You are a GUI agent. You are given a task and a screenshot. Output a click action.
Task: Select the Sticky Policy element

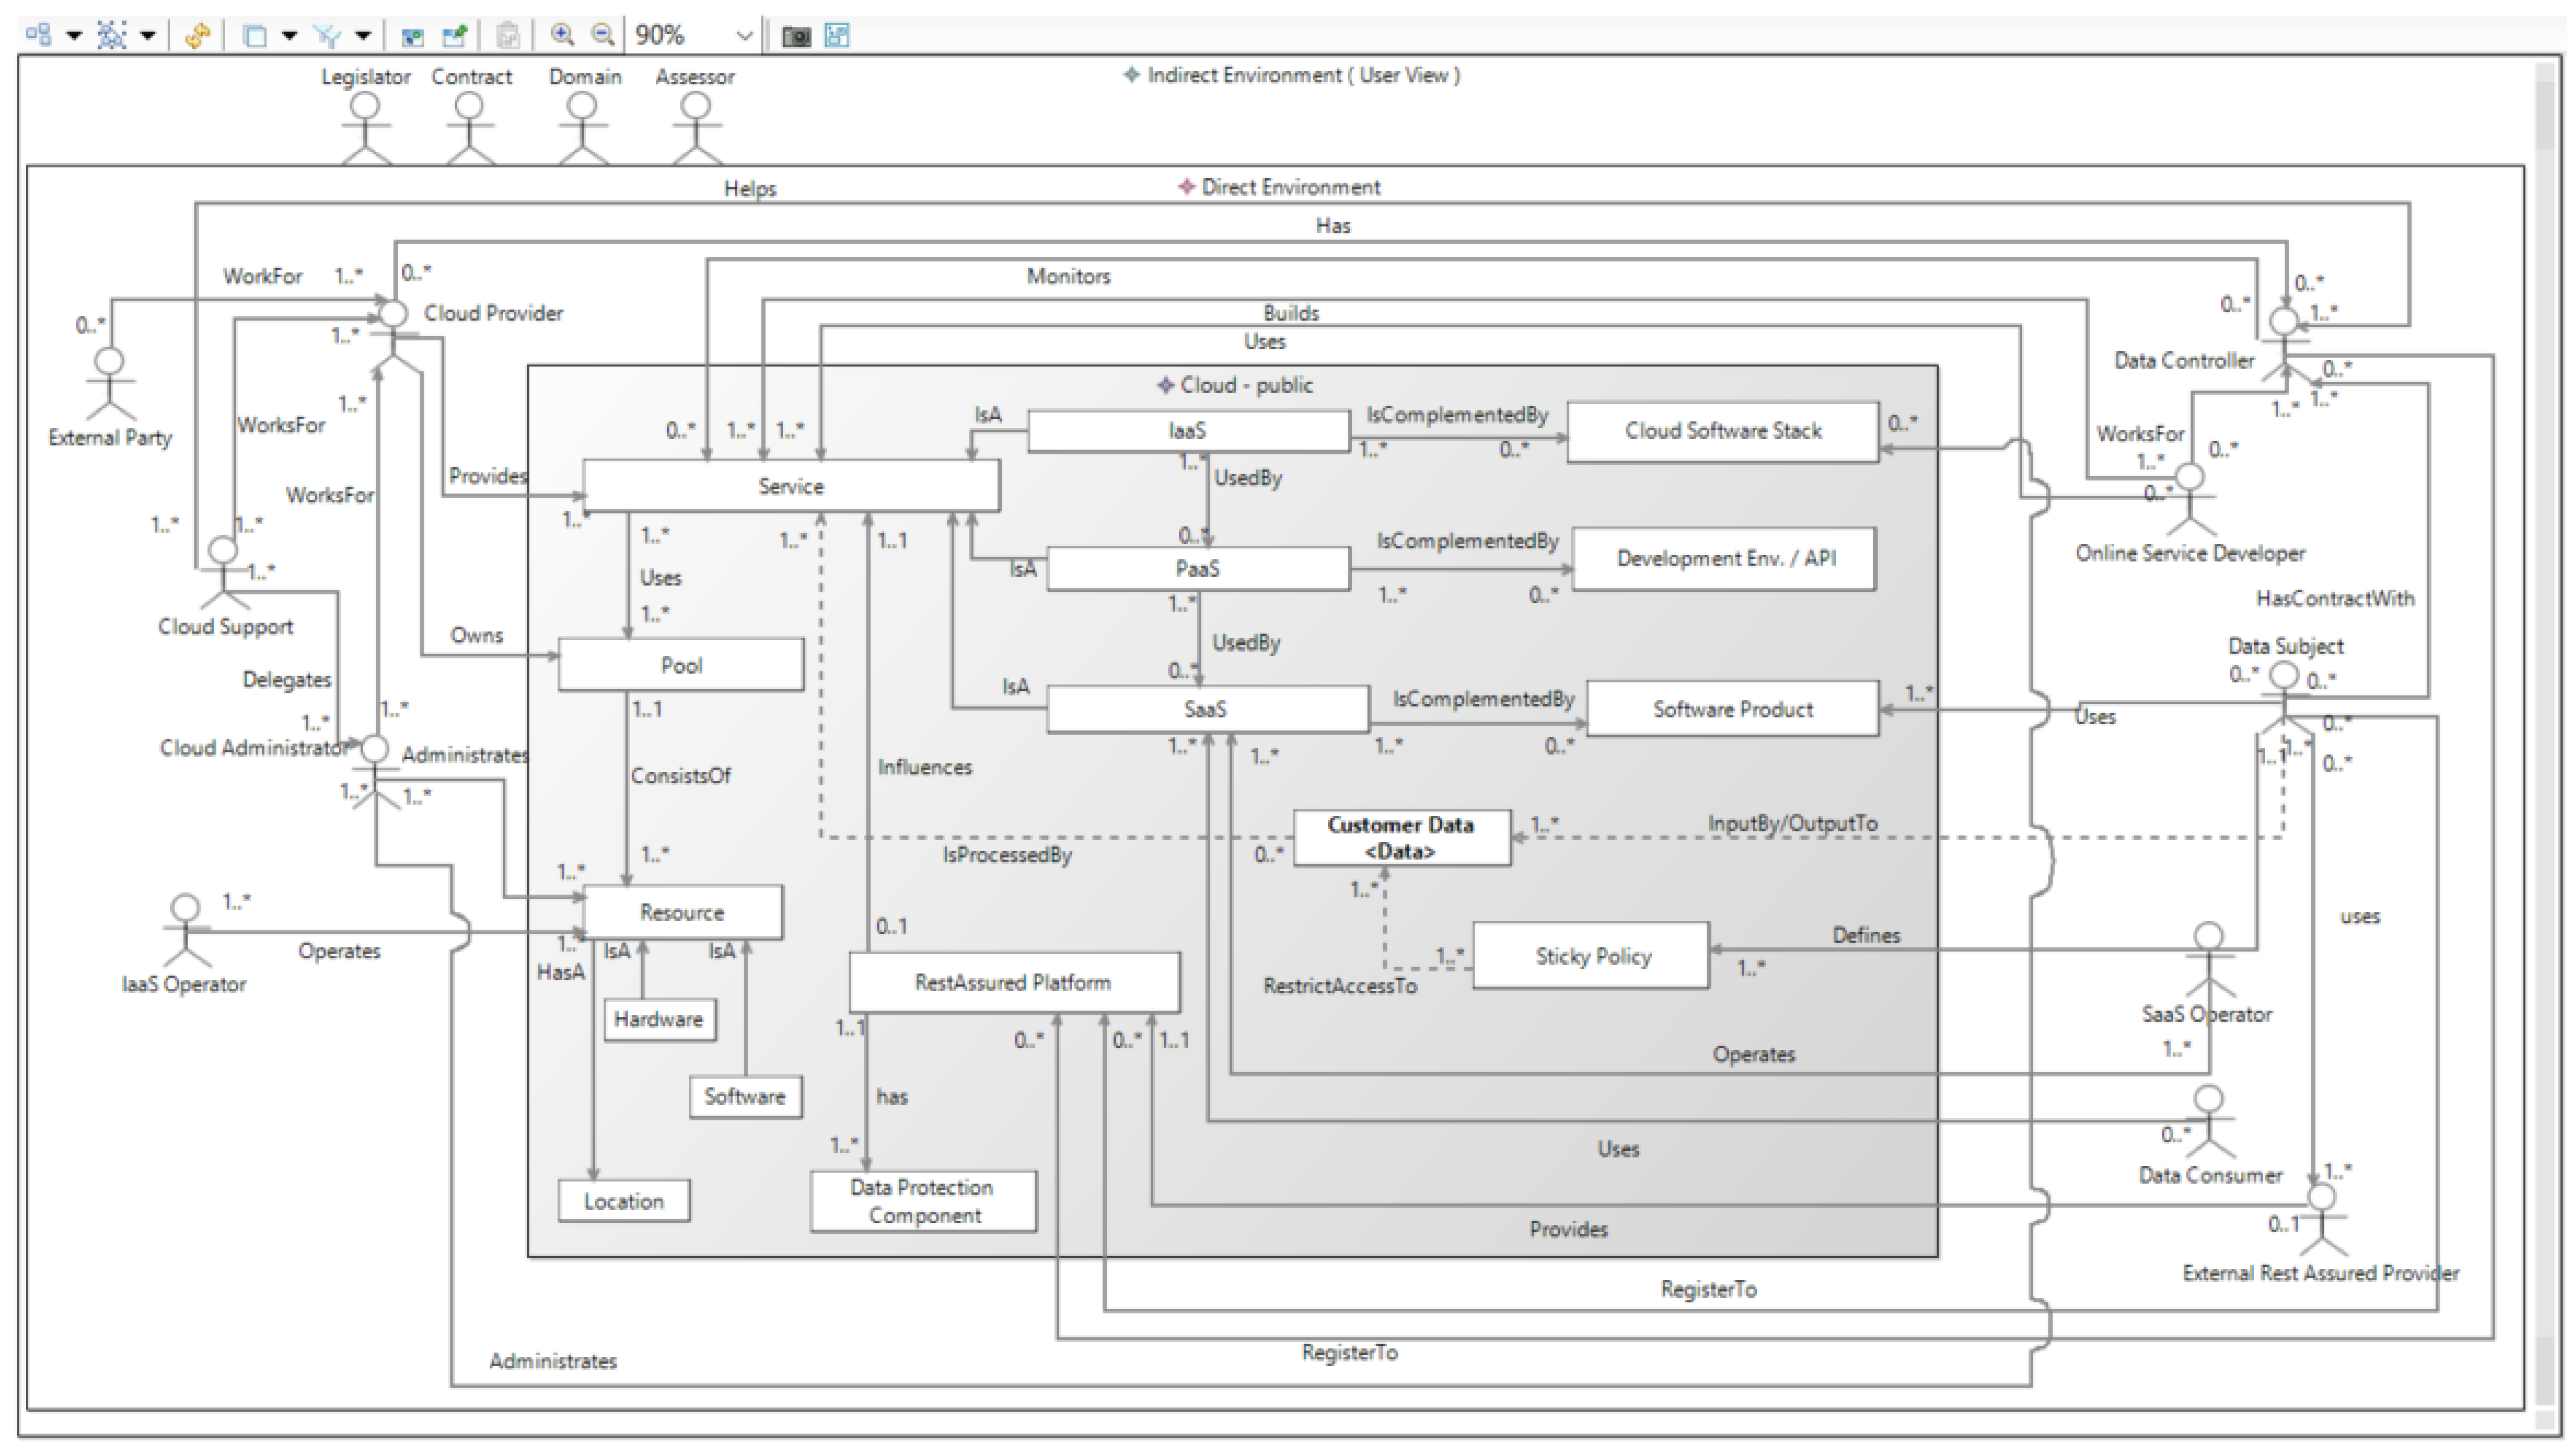click(x=1592, y=956)
